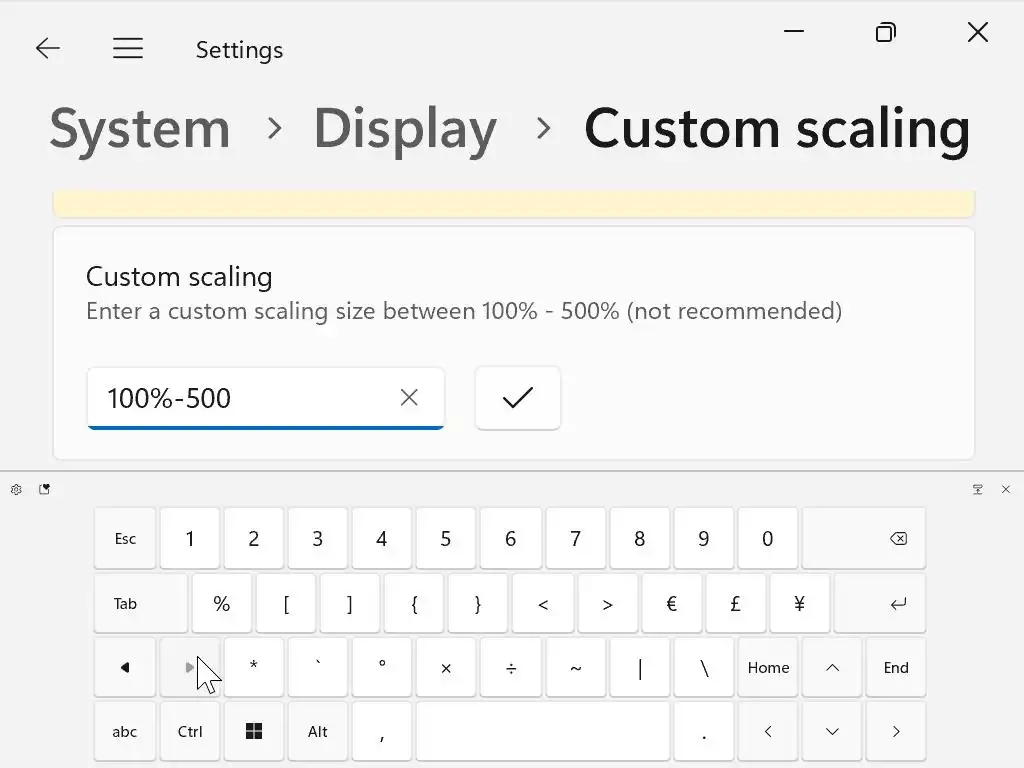Navigate to System breadcrumb

[140, 129]
